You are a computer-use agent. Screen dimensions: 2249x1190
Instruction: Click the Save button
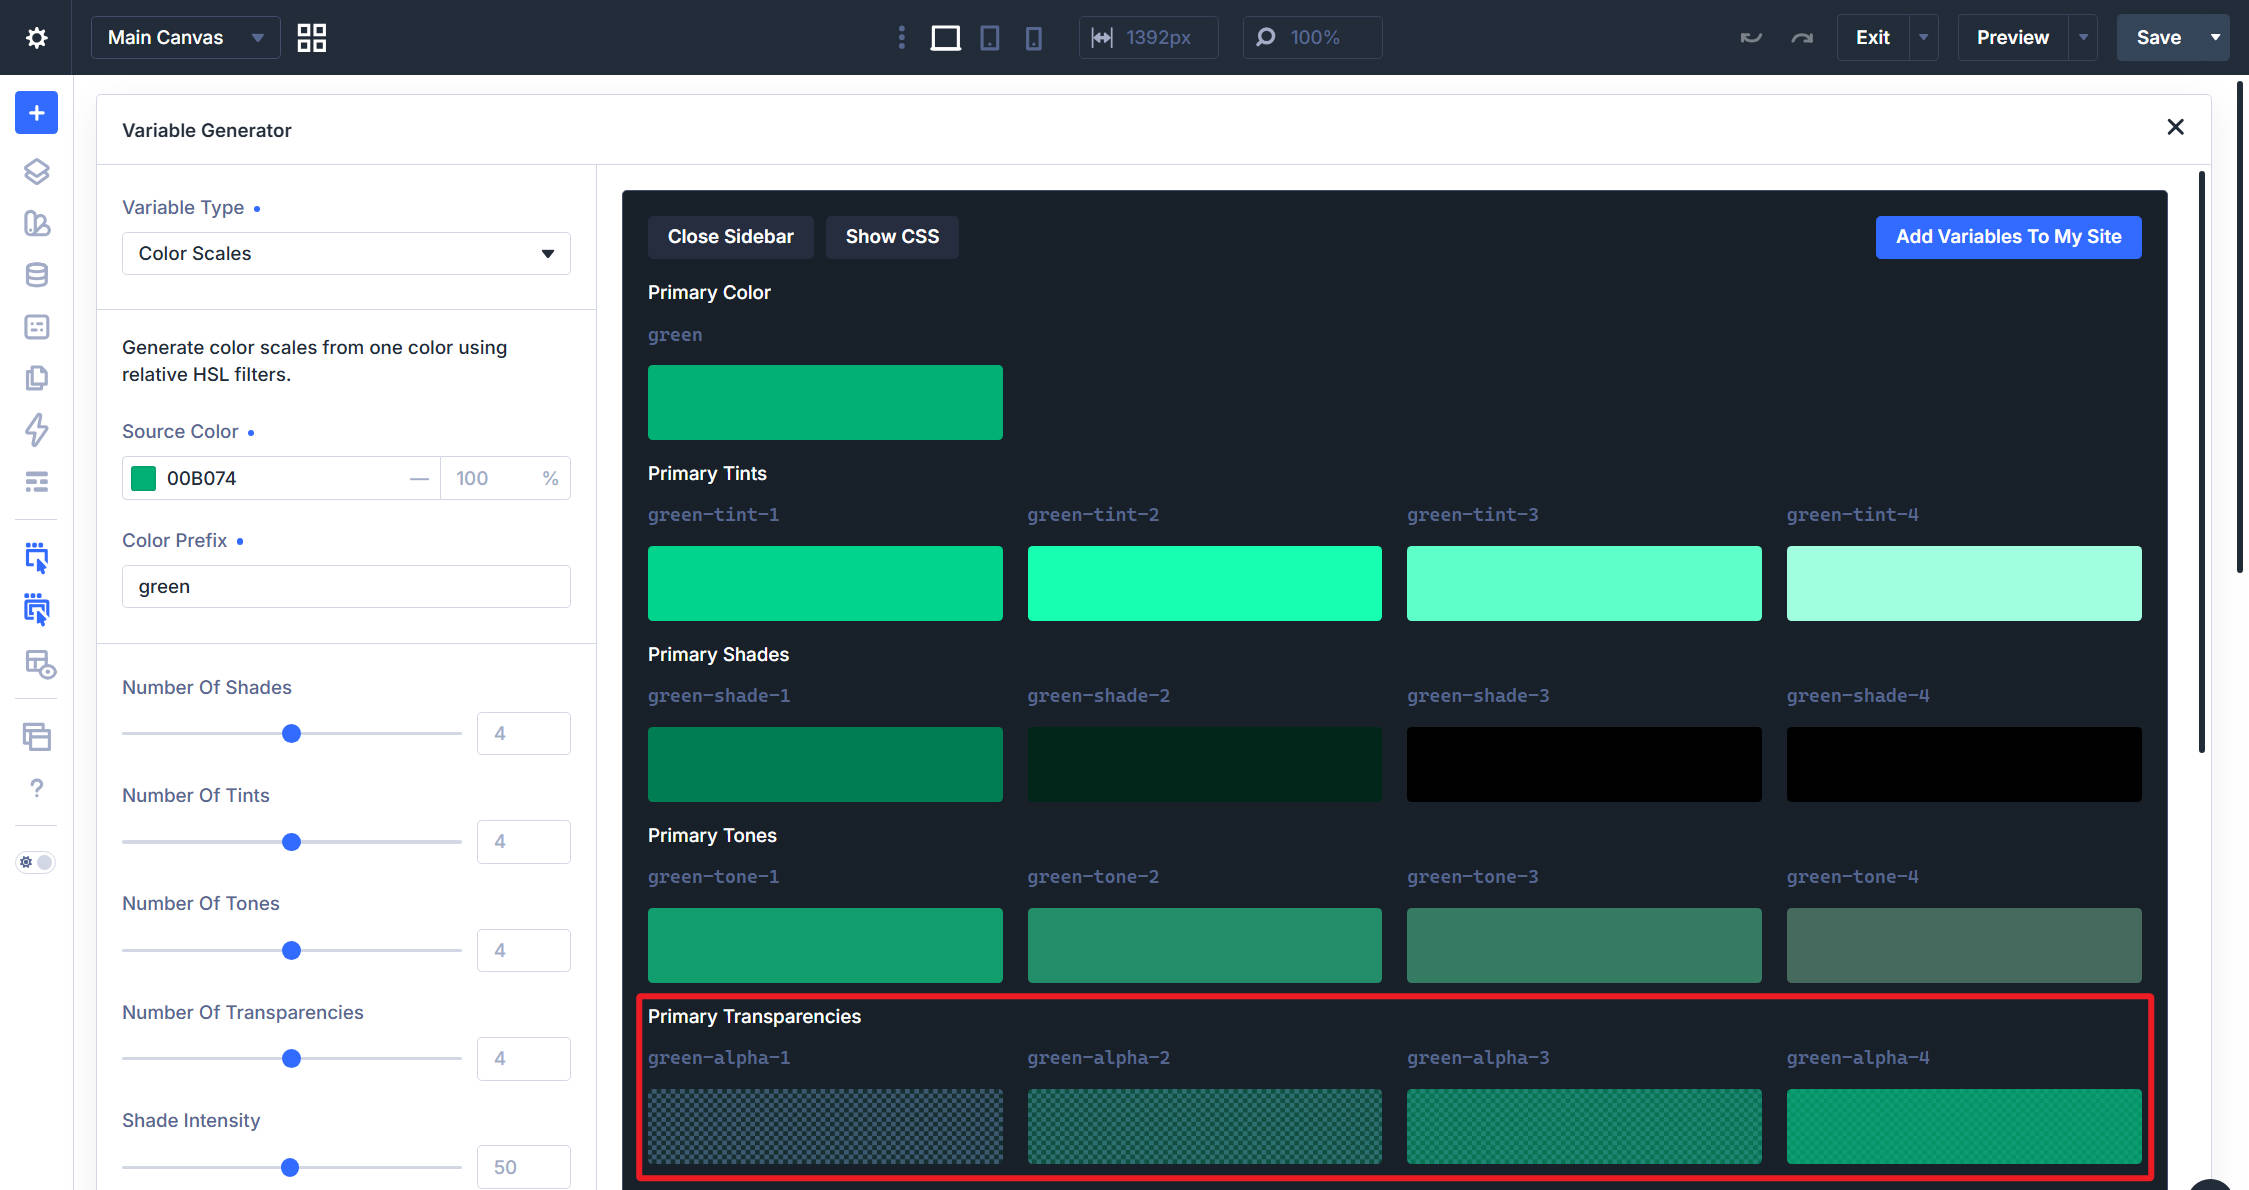pos(2158,38)
